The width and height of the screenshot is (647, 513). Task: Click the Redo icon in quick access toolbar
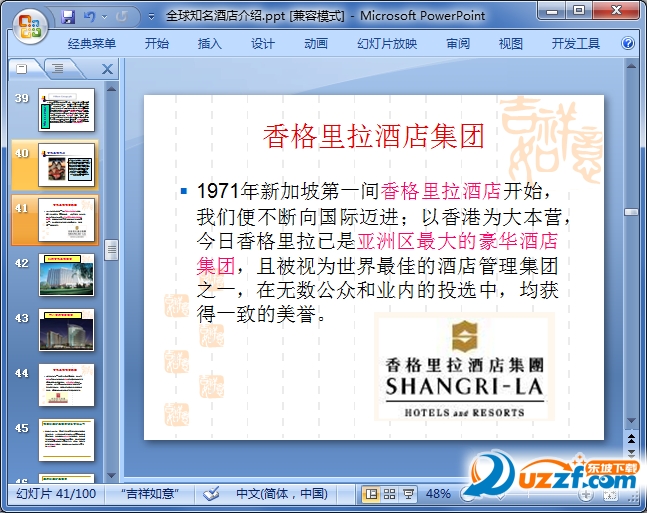pos(122,17)
